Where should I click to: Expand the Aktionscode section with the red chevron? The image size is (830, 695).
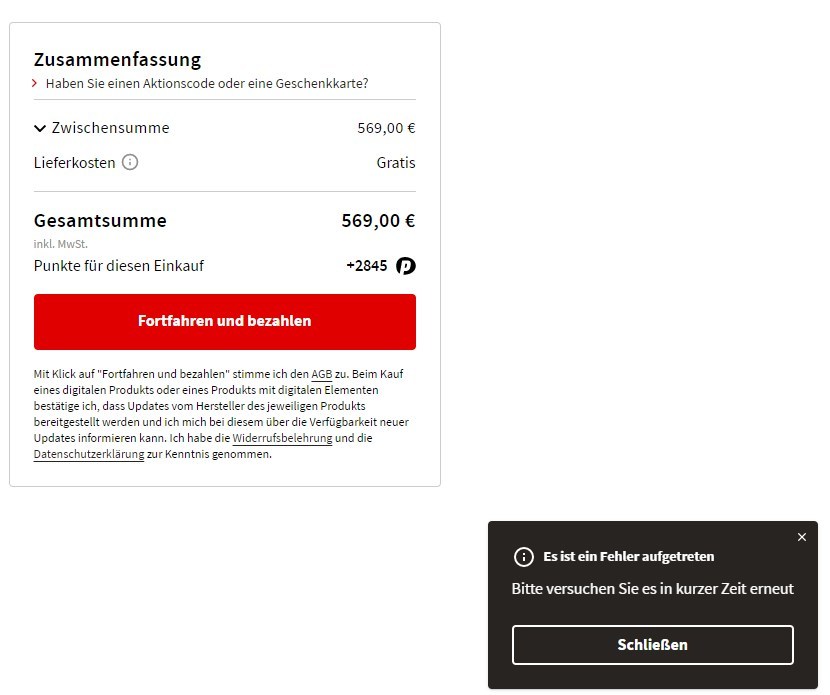tap(35, 83)
